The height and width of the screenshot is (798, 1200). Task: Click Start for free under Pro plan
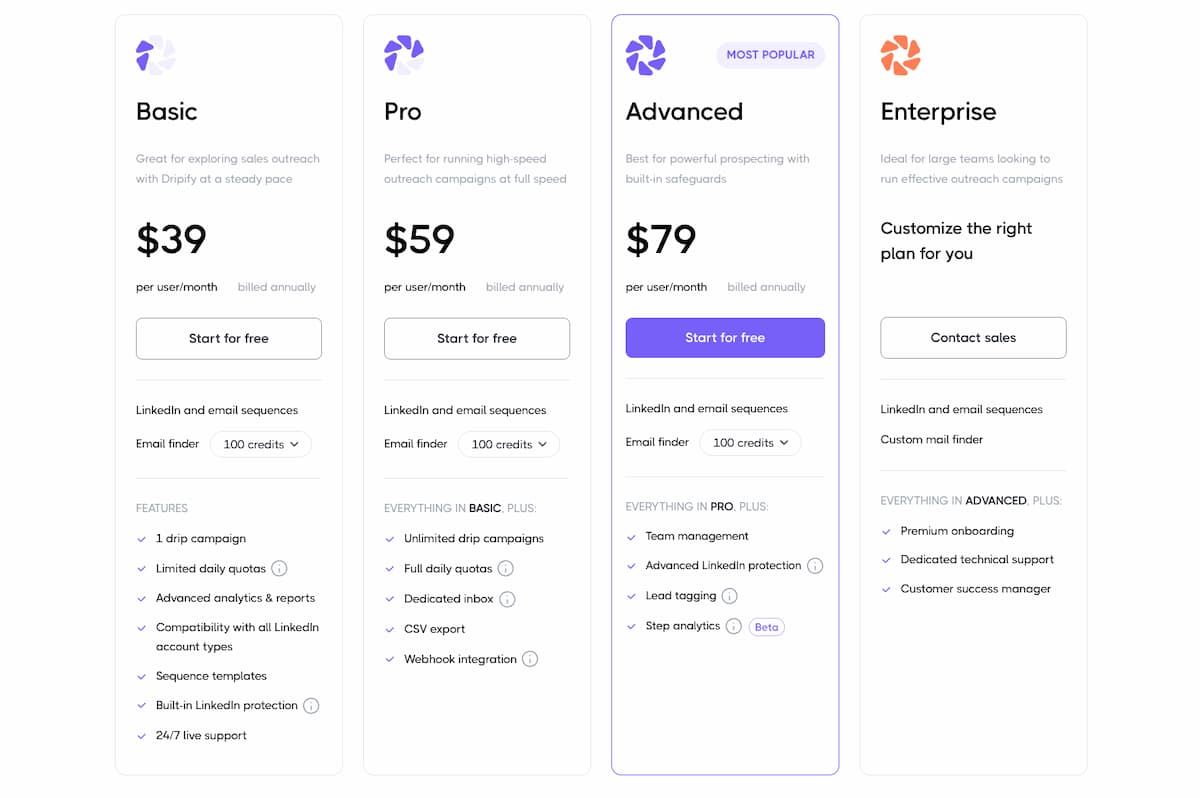pyautogui.click(x=477, y=339)
